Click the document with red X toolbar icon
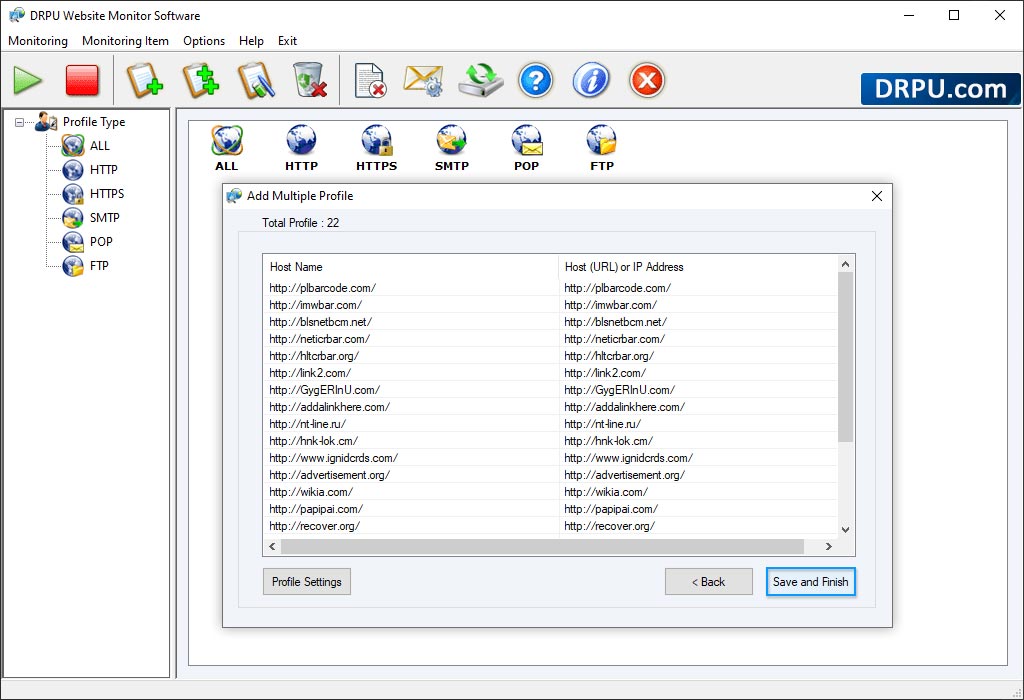This screenshot has width=1024, height=700. (x=370, y=81)
